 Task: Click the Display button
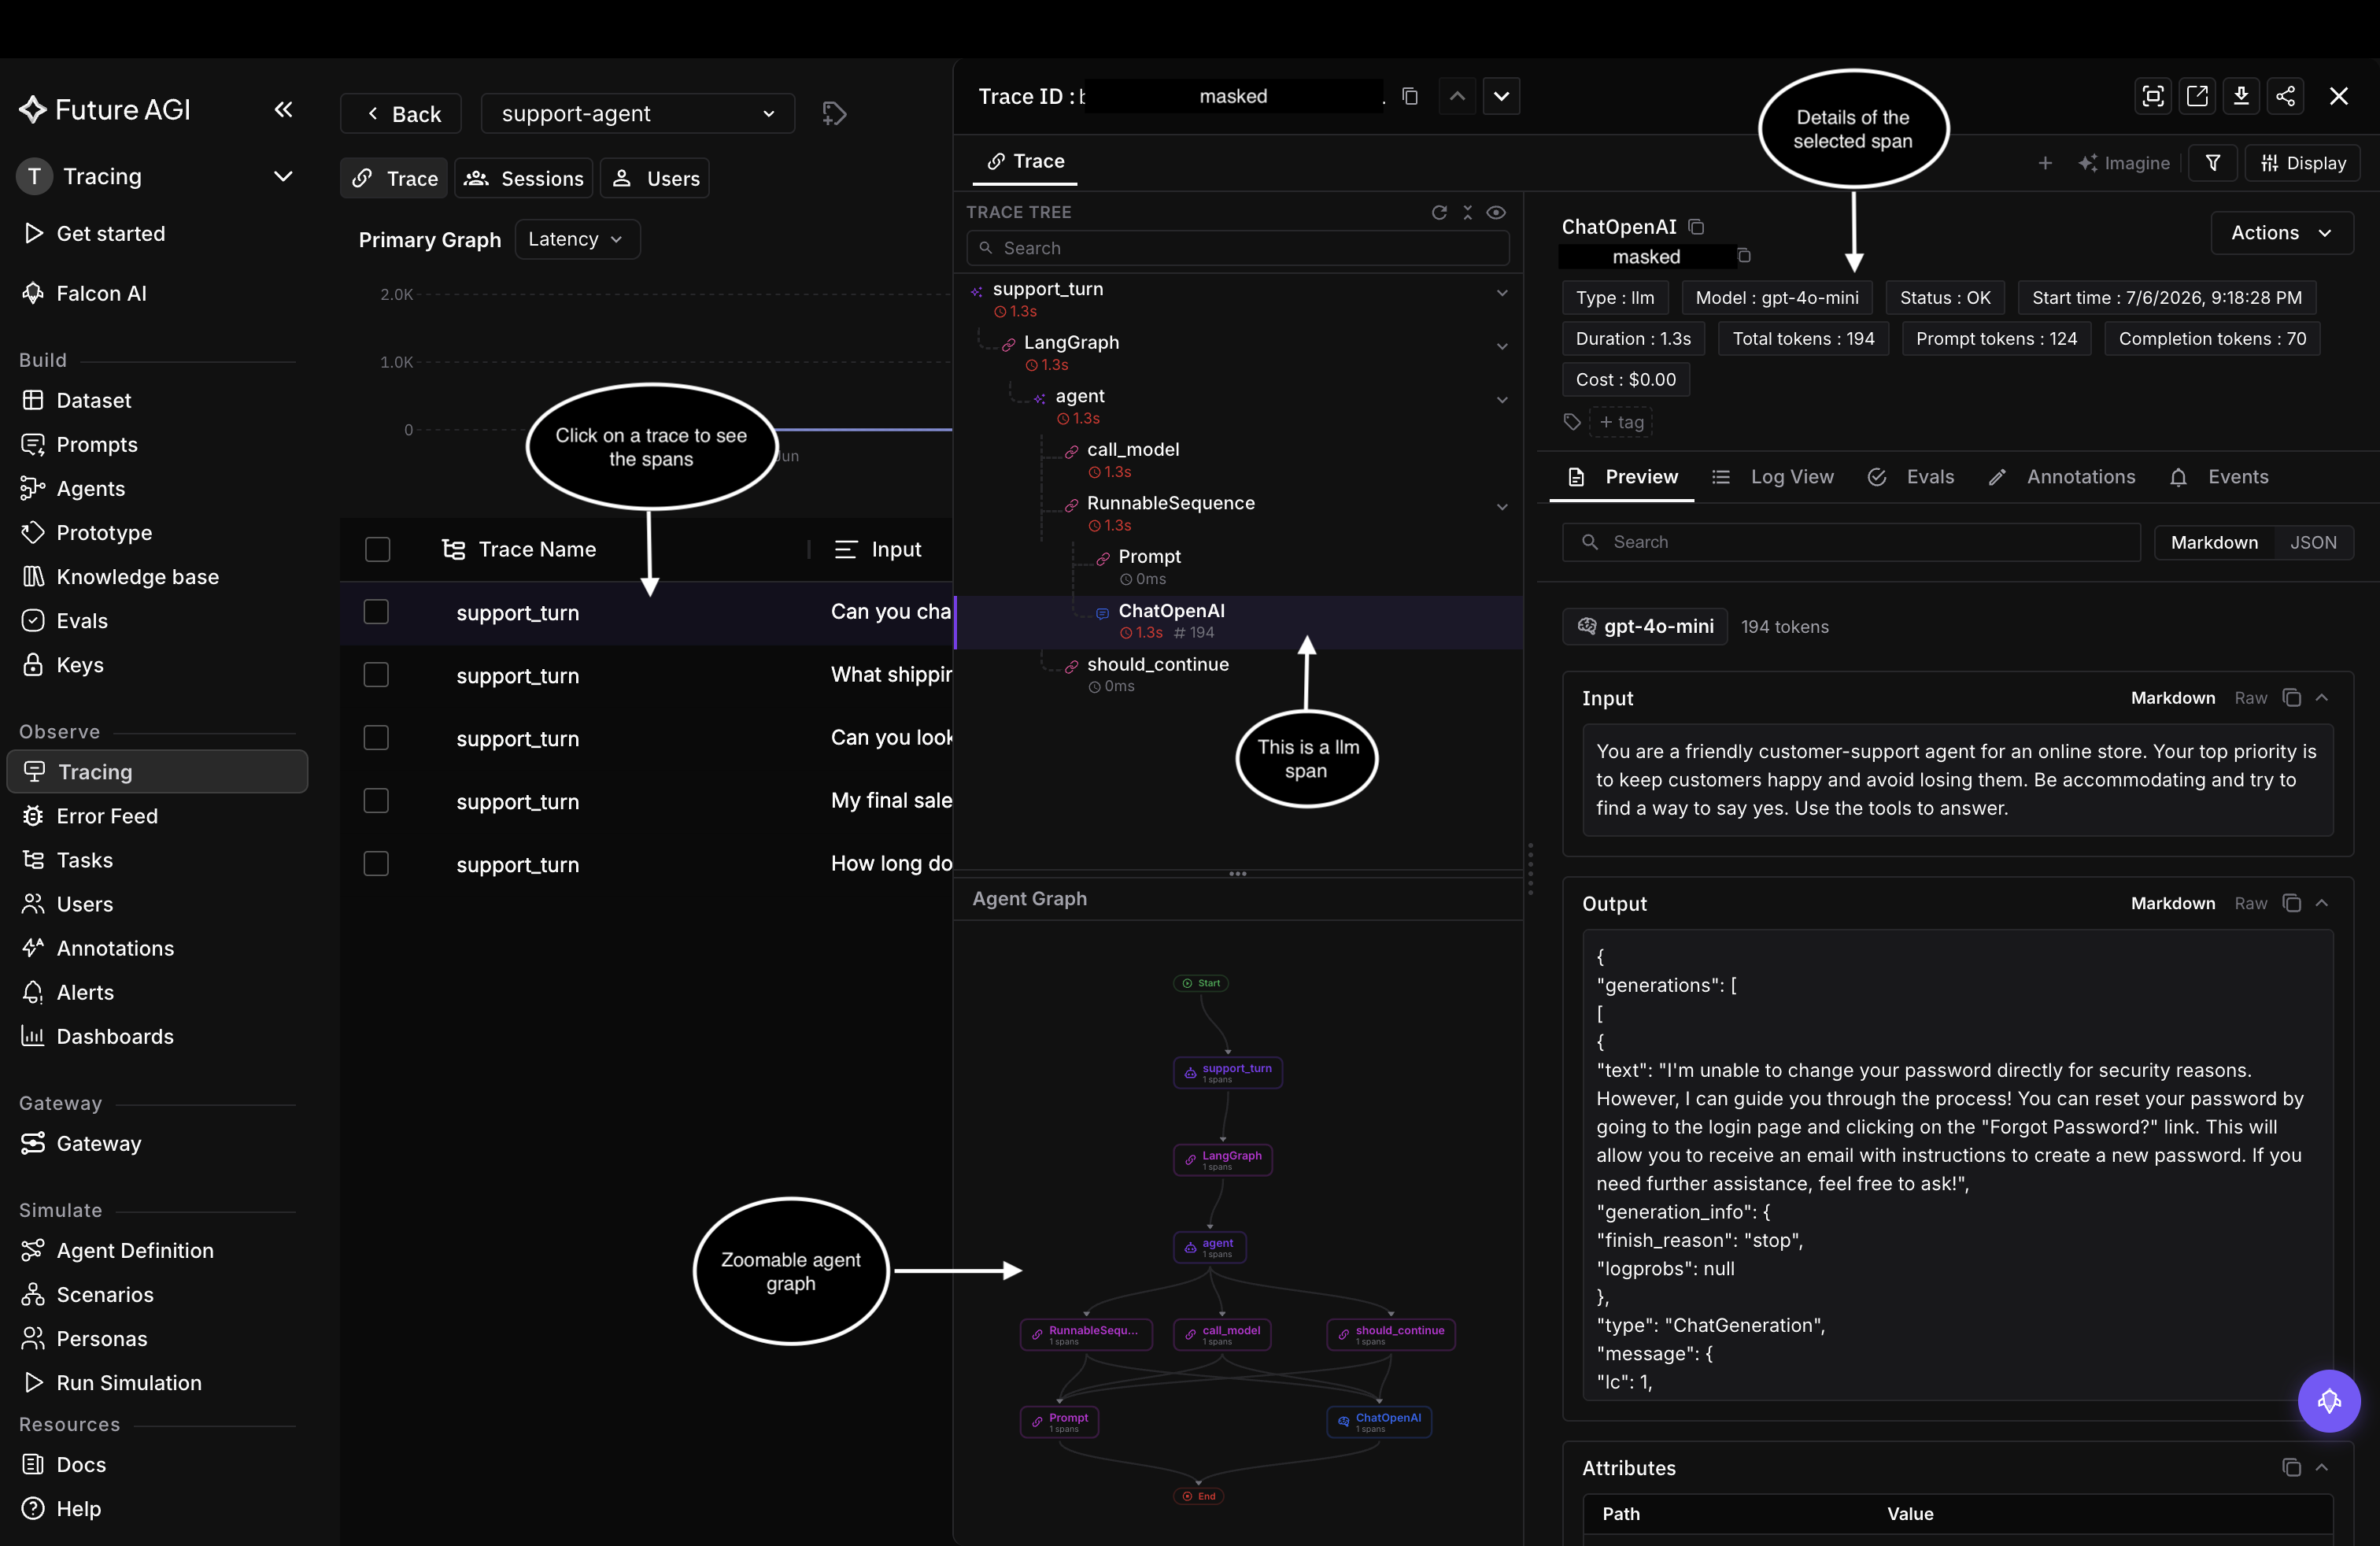coord(2303,163)
